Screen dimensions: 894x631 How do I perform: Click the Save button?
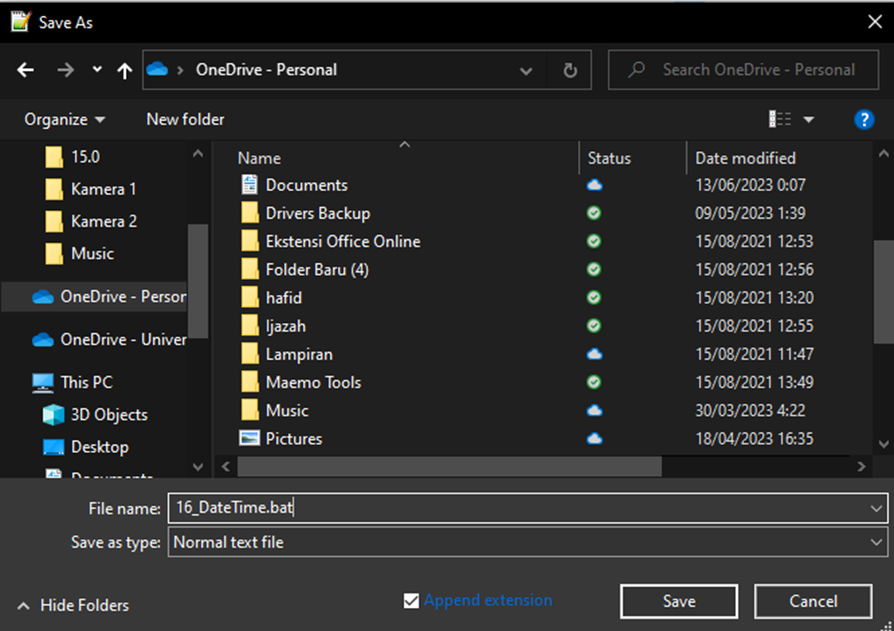678,601
